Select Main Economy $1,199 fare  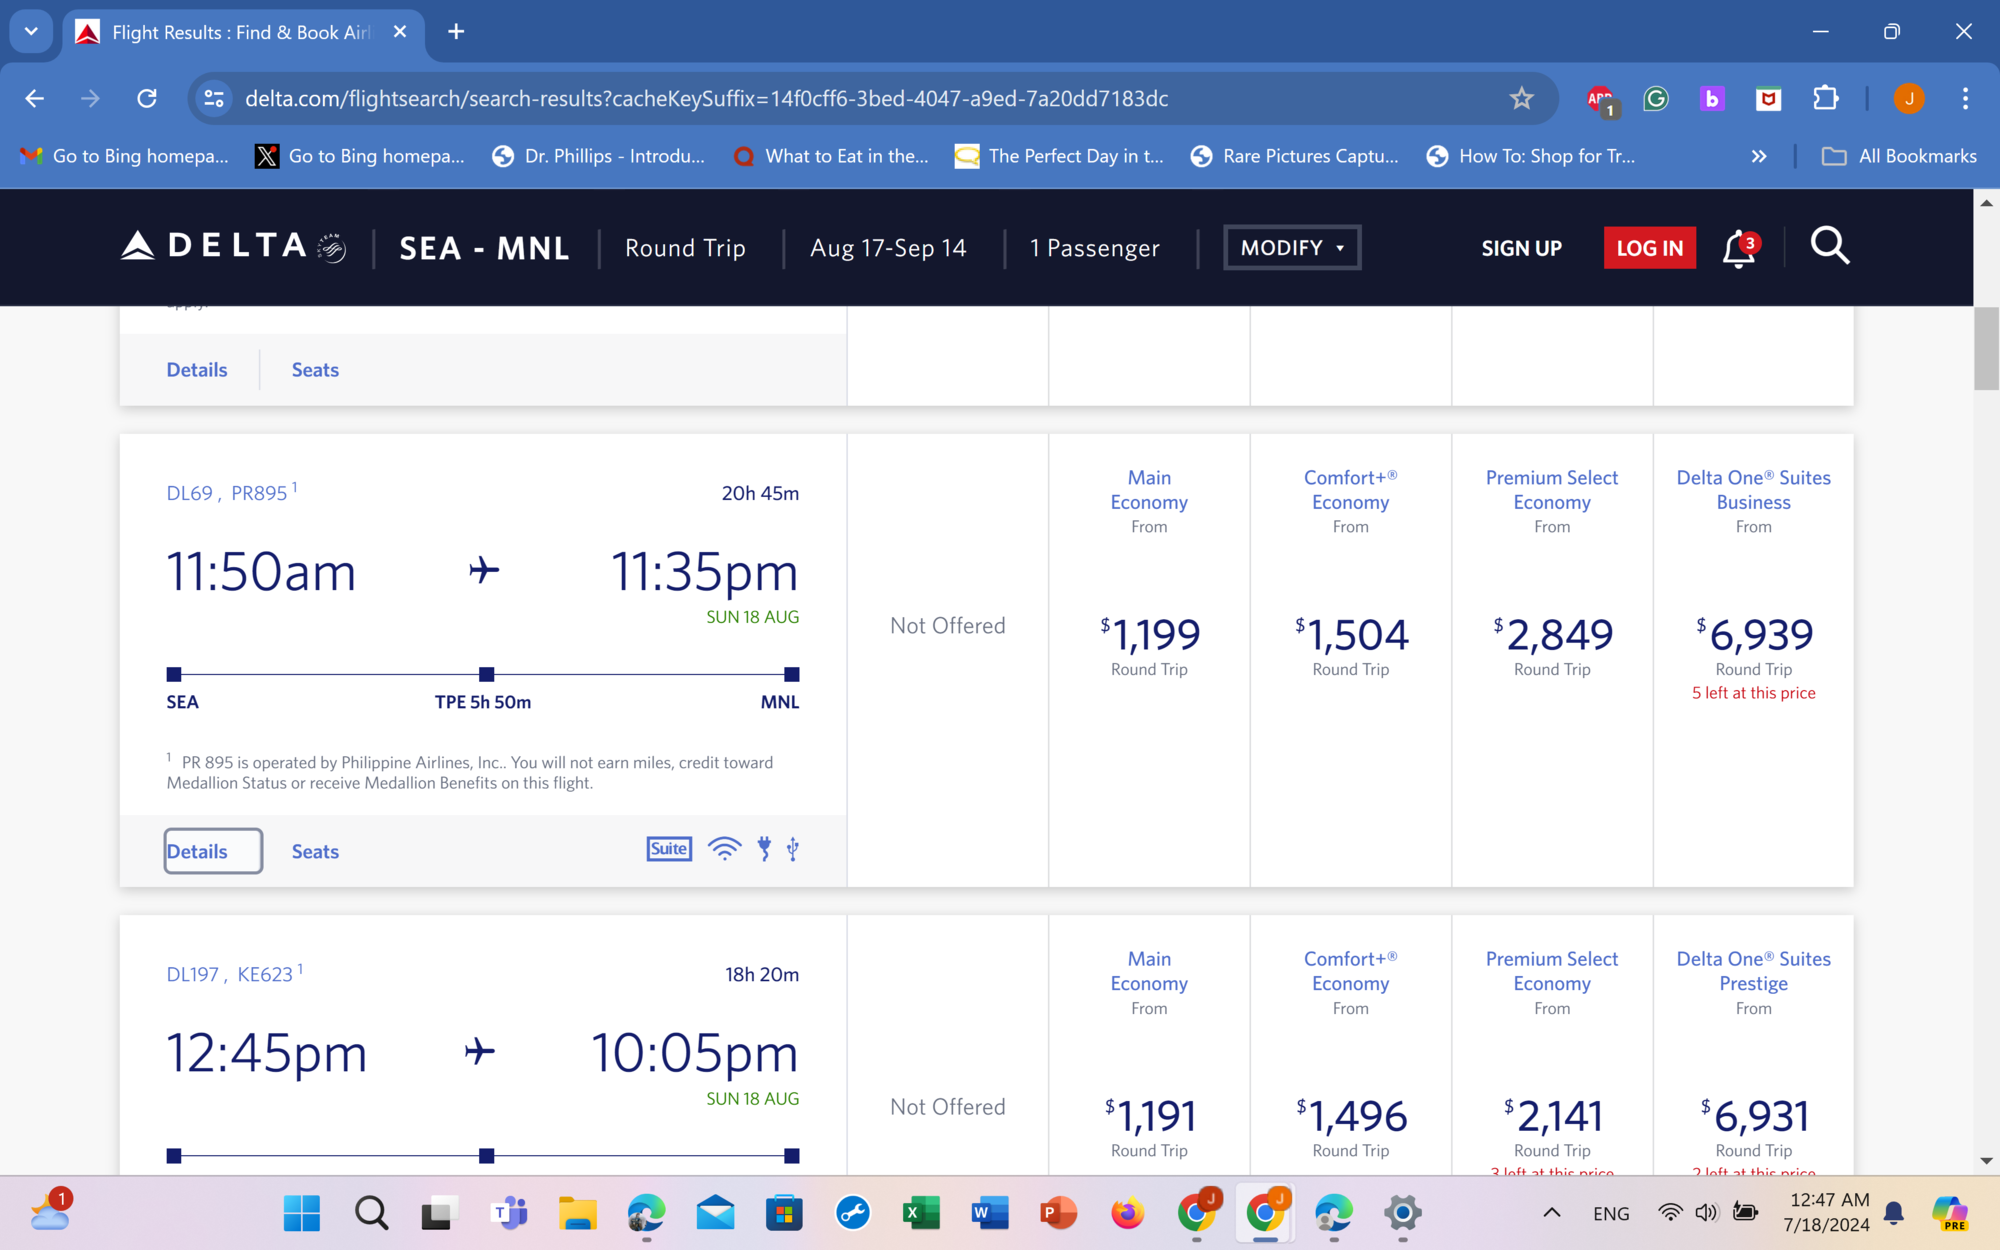pyautogui.click(x=1149, y=635)
